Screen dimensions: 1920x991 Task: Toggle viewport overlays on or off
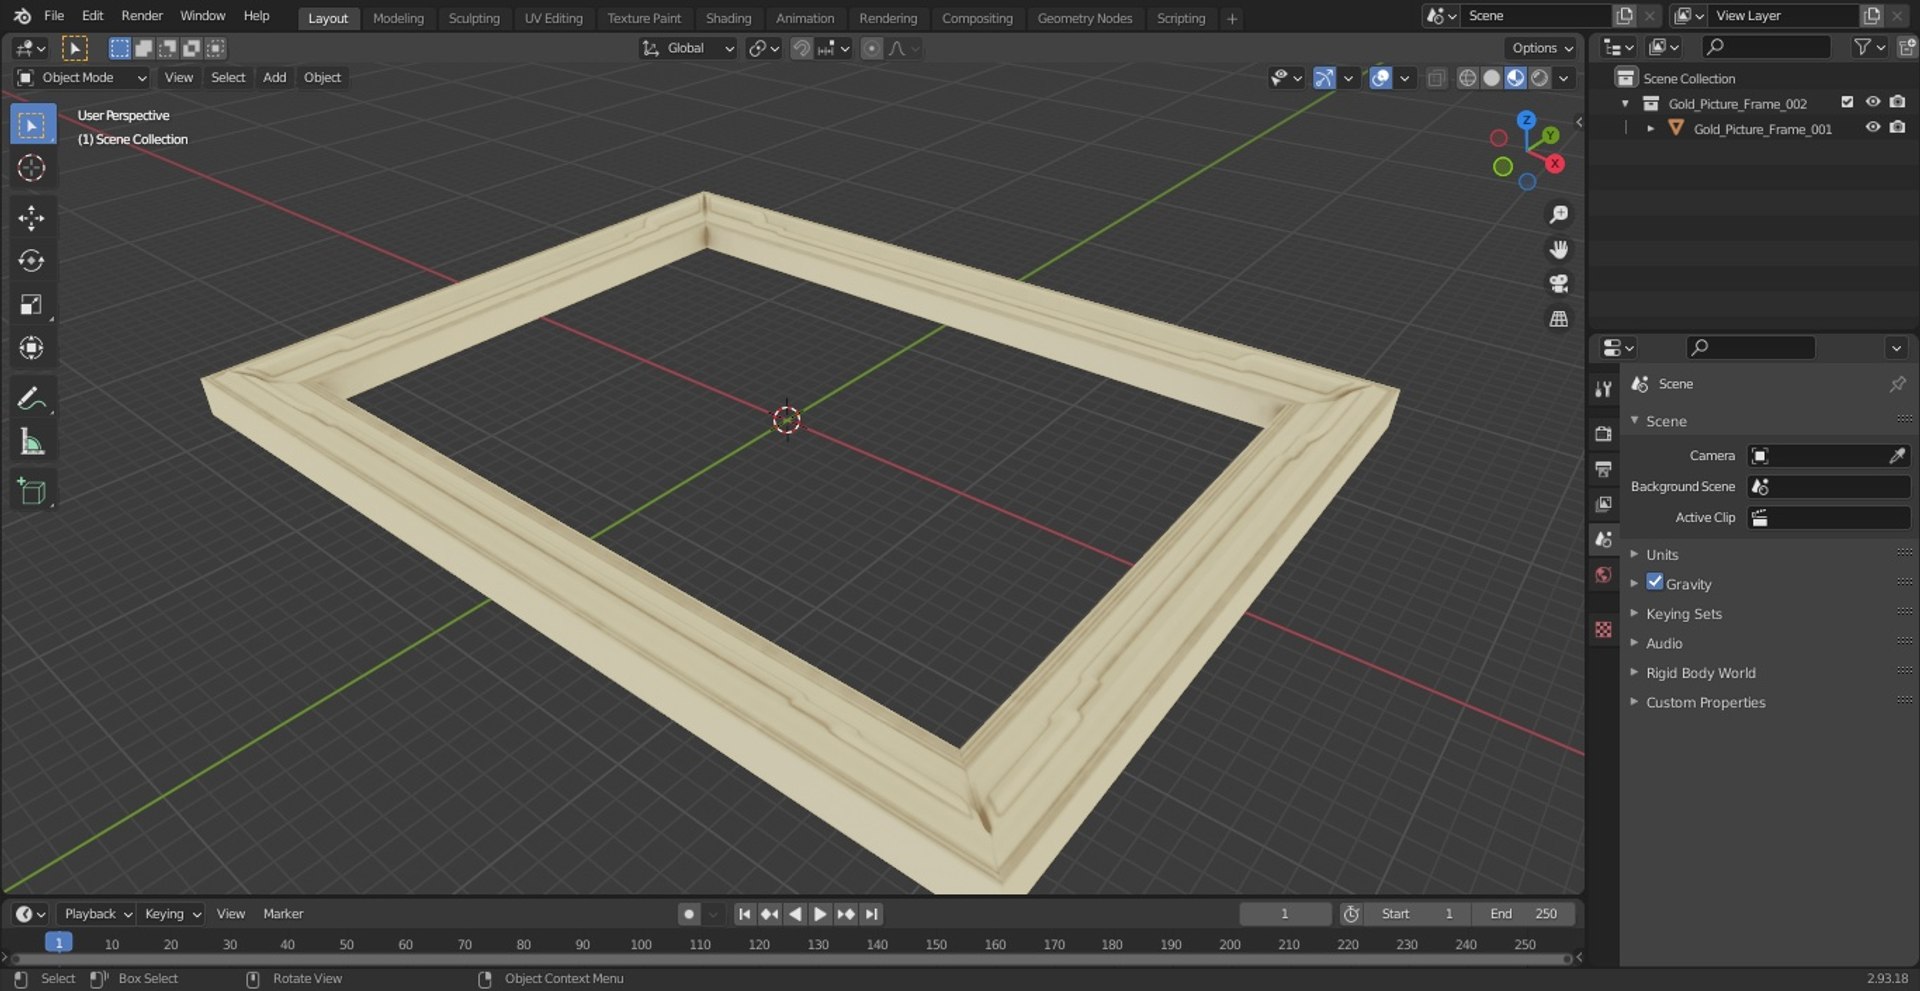coord(1380,78)
